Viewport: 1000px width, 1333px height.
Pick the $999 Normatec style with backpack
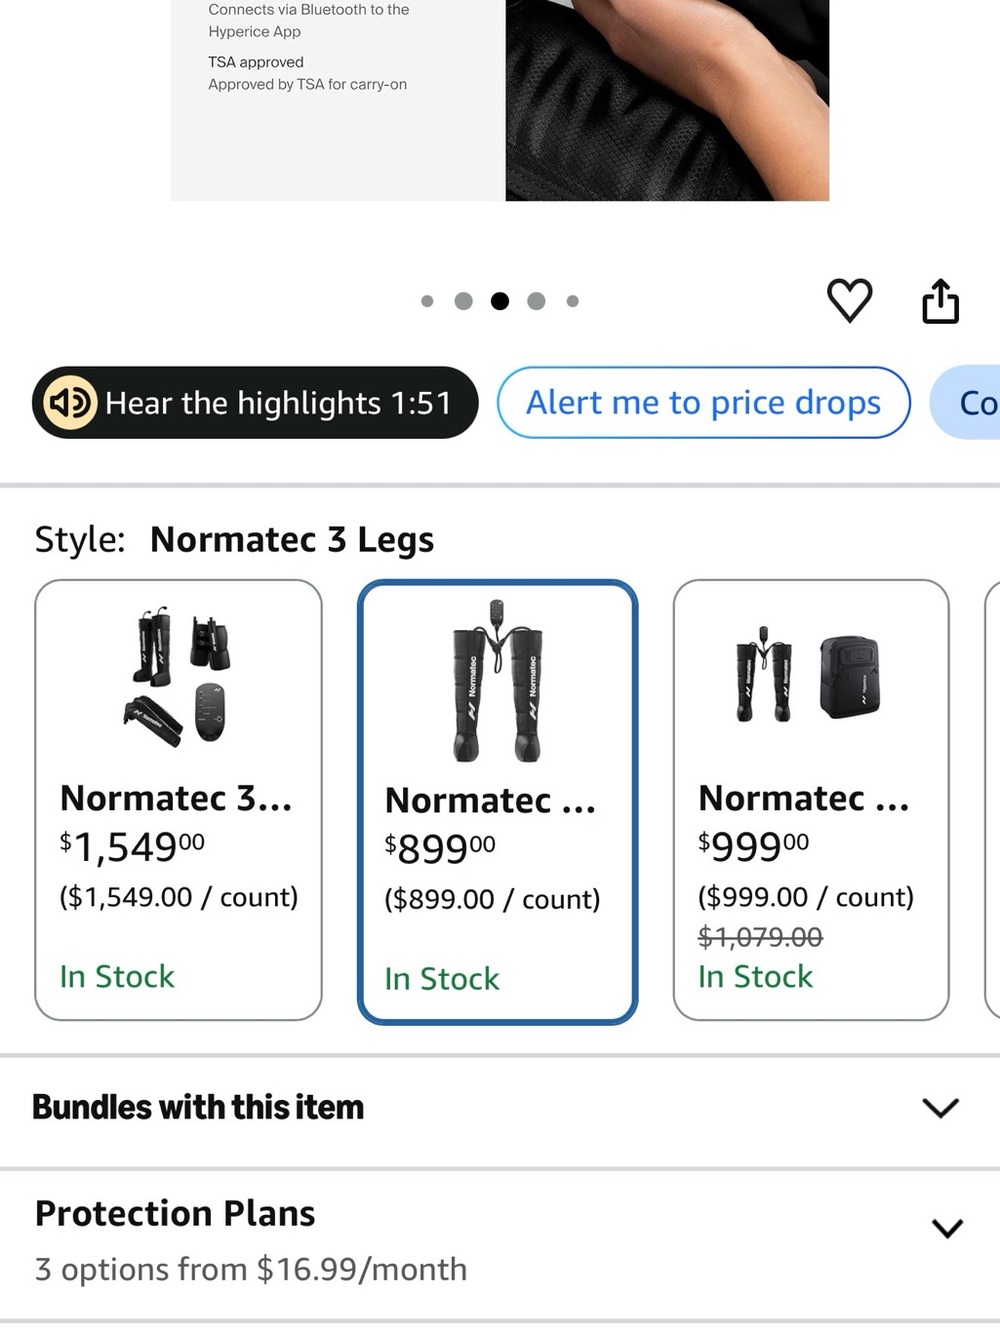[811, 800]
